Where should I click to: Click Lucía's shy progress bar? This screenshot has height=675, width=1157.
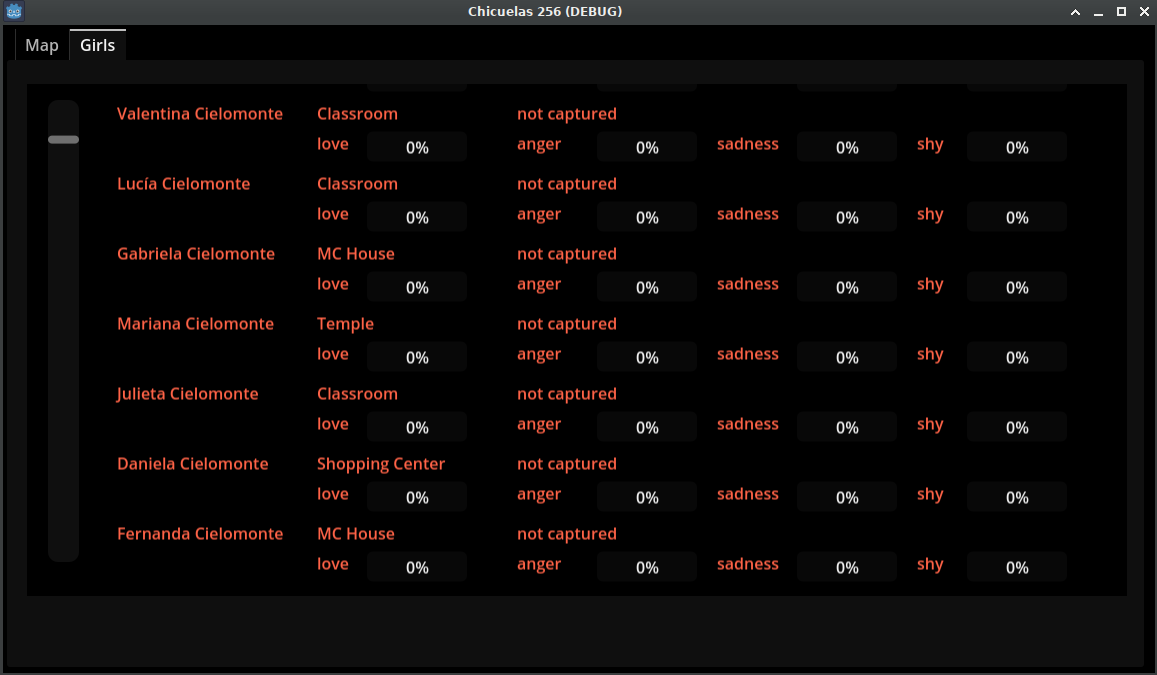(1017, 217)
